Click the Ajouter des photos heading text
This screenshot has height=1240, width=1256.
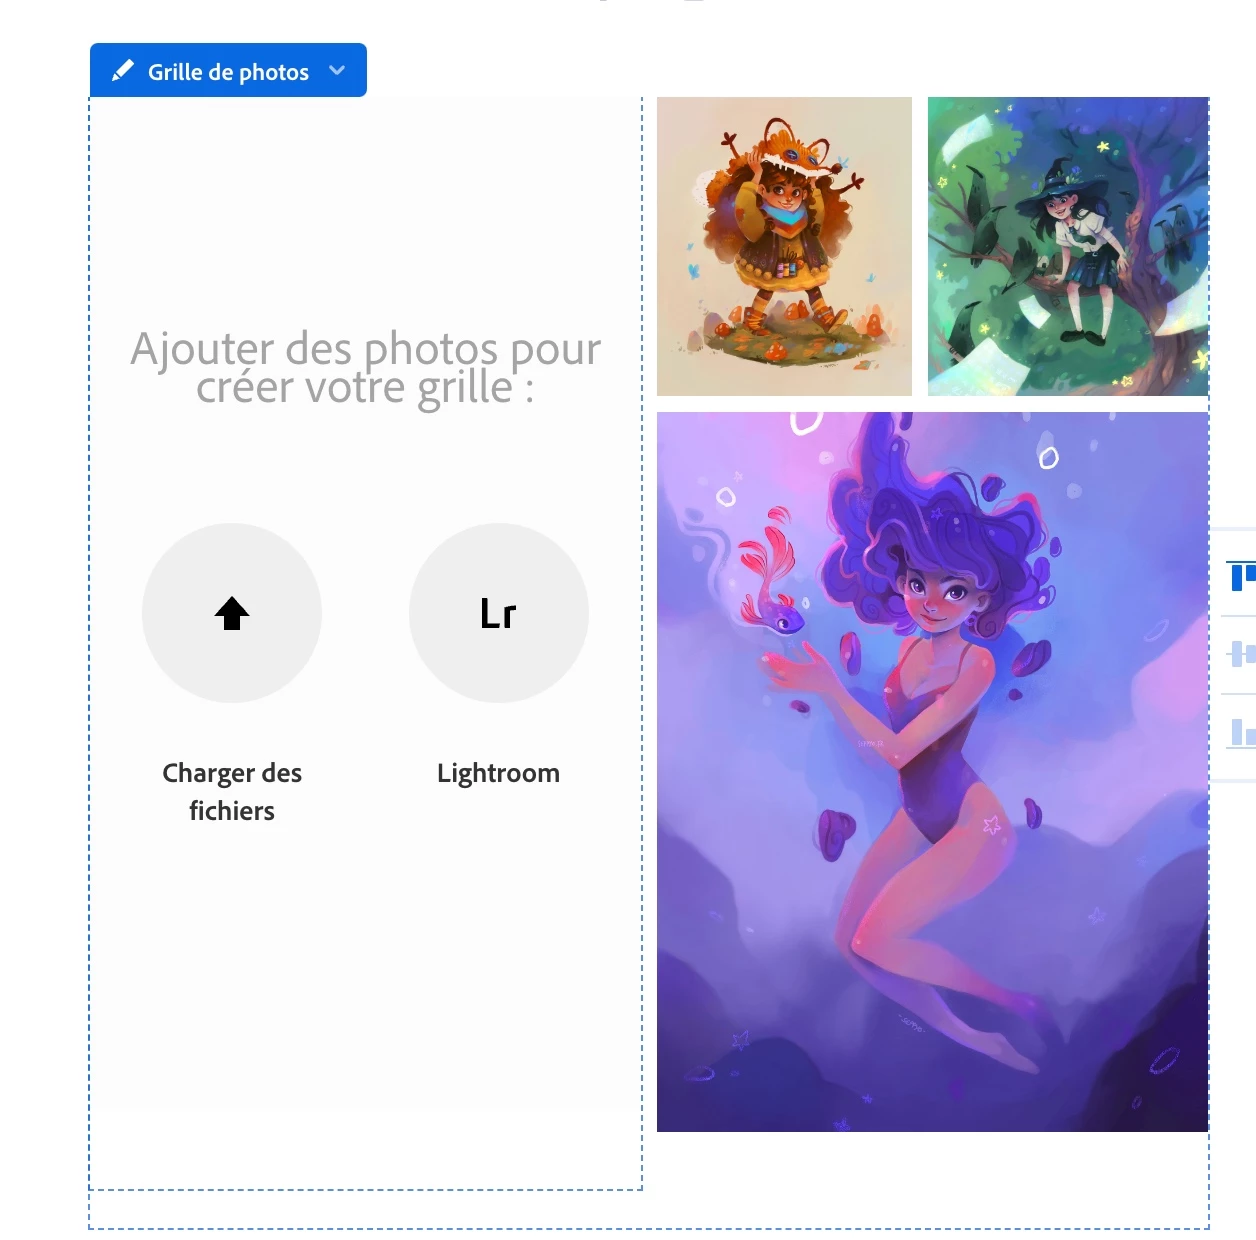pyautogui.click(x=366, y=368)
